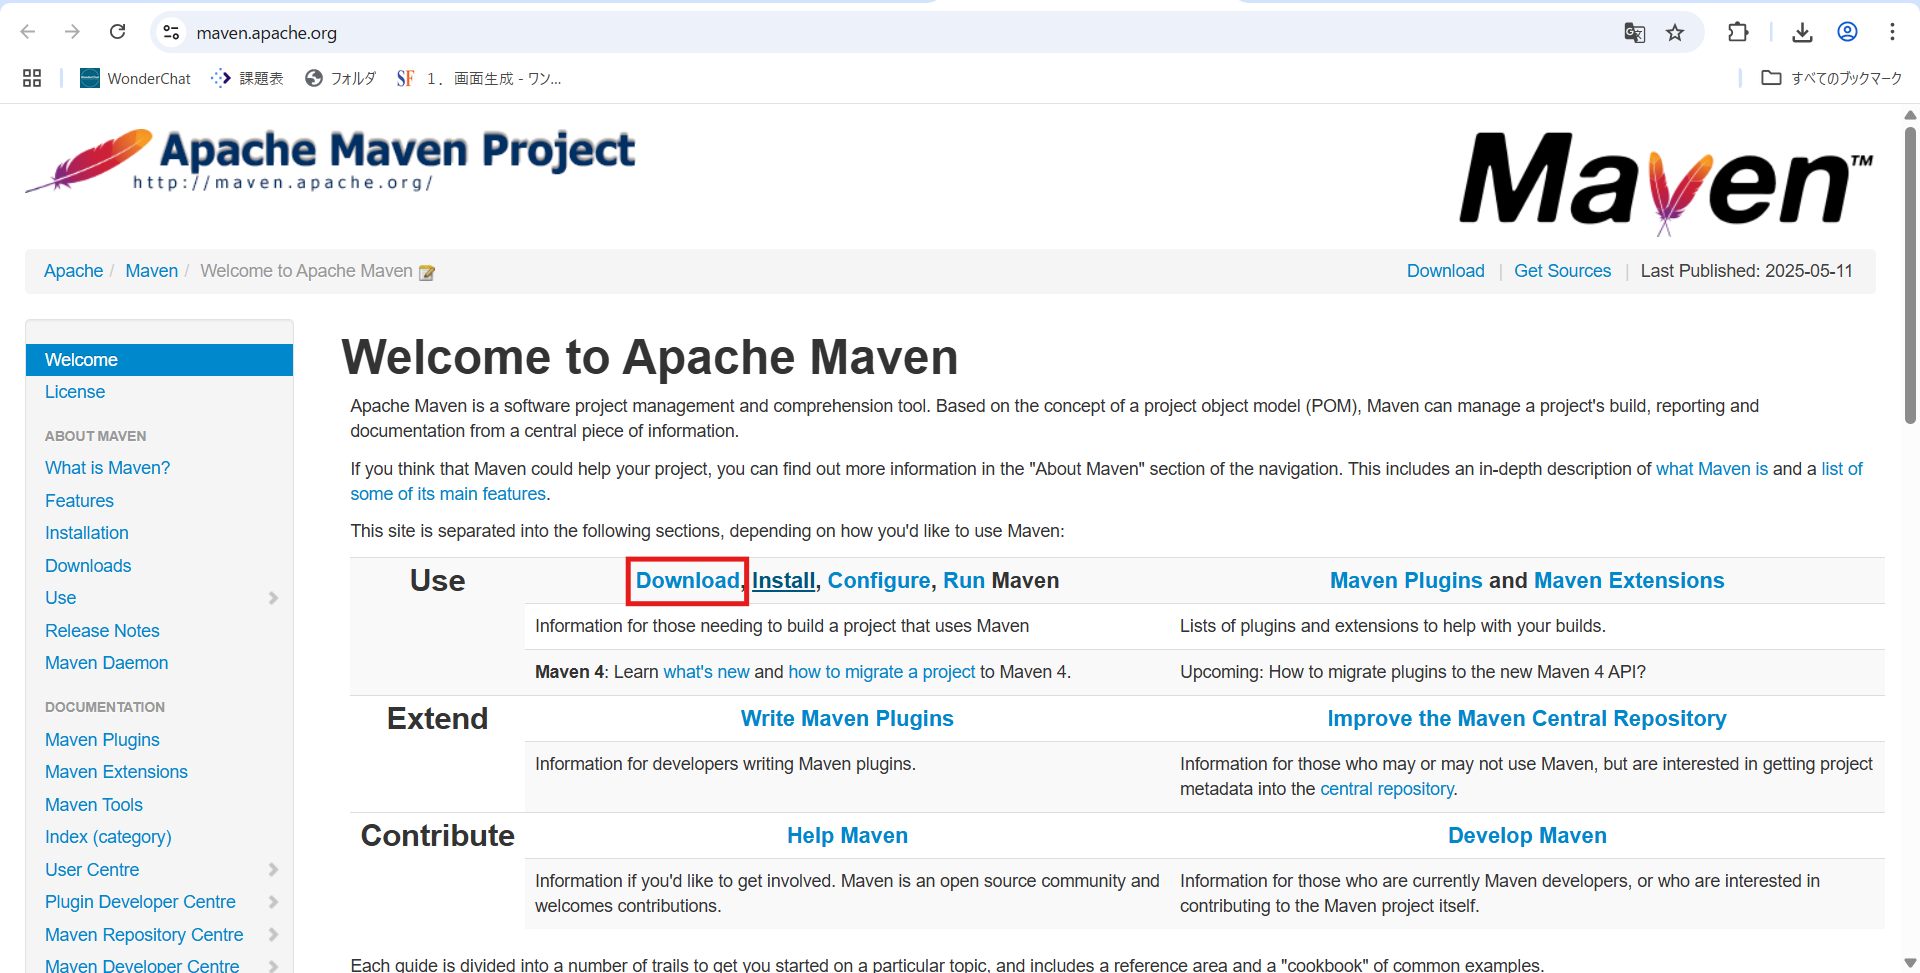Image resolution: width=1920 pixels, height=973 pixels.
Task: Click the address bar URL field
Action: 900,33
